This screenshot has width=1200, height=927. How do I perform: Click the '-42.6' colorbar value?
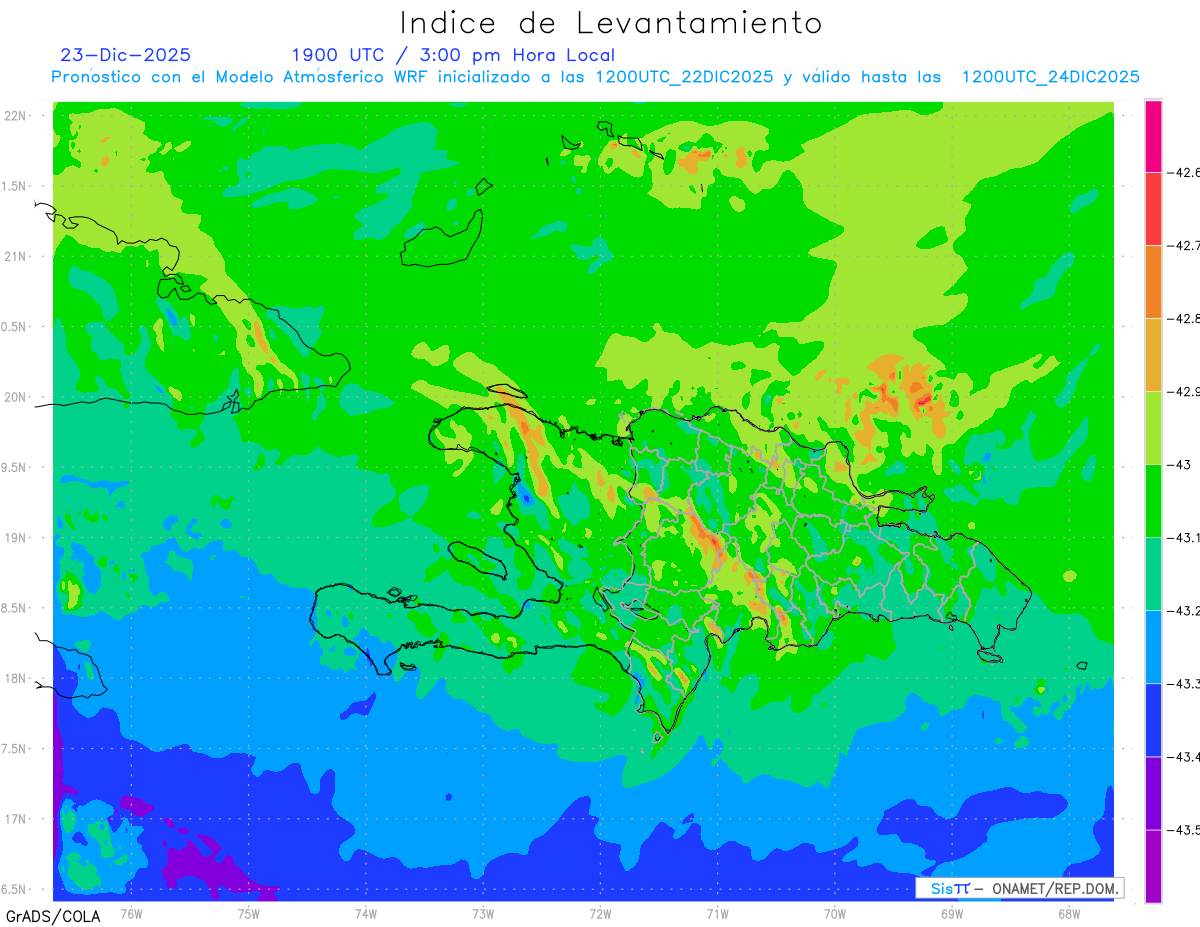click(x=1184, y=172)
